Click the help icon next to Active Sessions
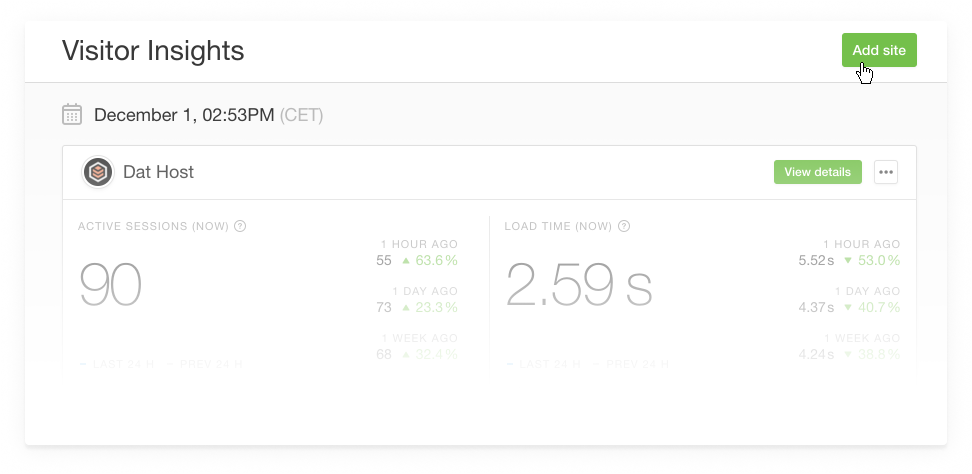Image resolution: width=972 pixels, height=474 pixels. pos(240,226)
